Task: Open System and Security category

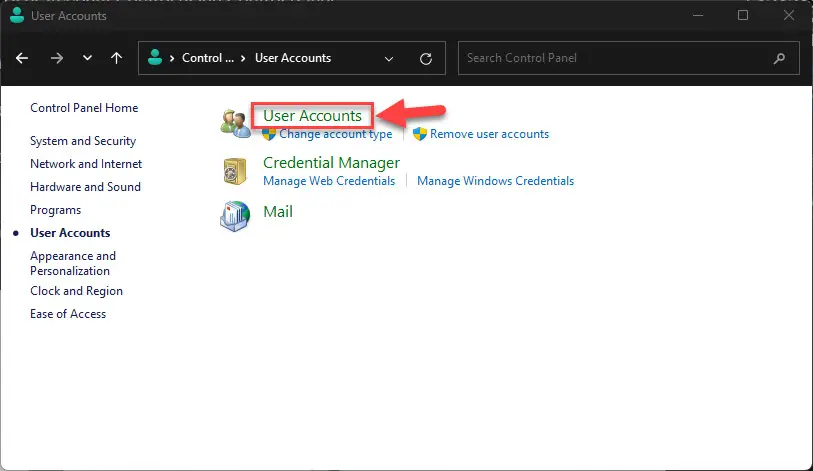Action: point(83,141)
